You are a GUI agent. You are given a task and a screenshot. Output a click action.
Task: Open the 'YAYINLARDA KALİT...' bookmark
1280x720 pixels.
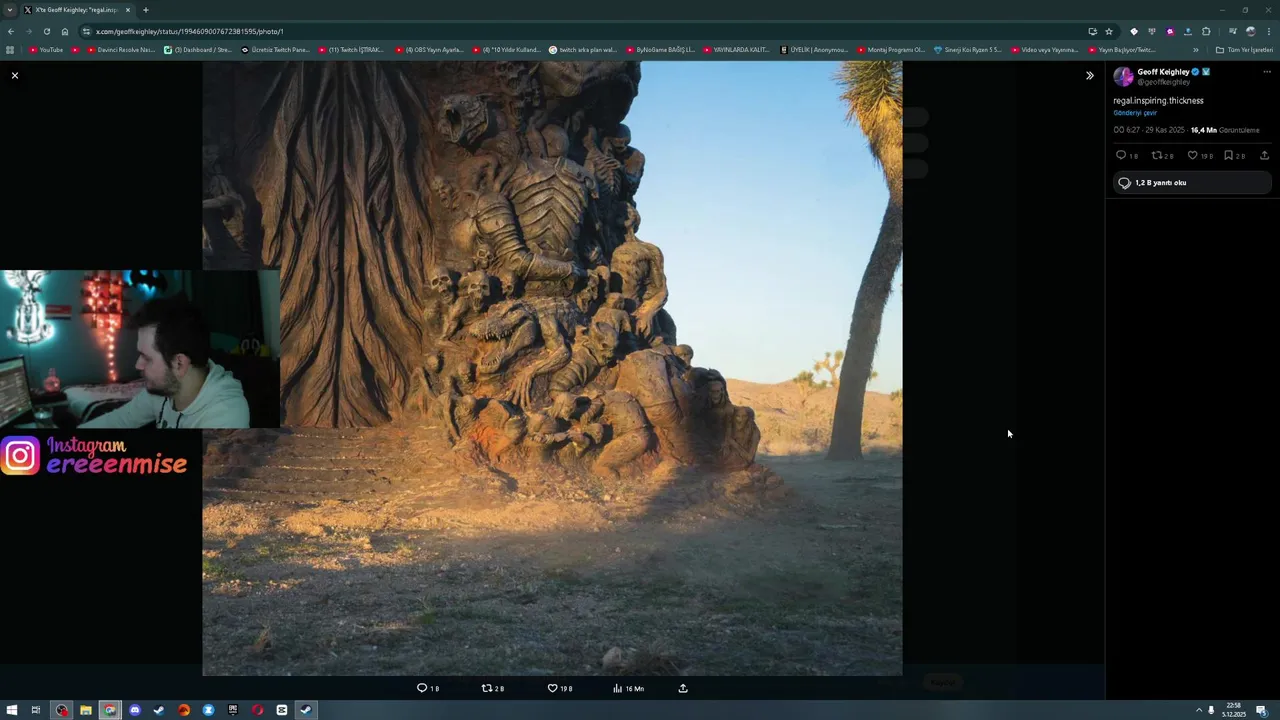pyautogui.click(x=736, y=50)
